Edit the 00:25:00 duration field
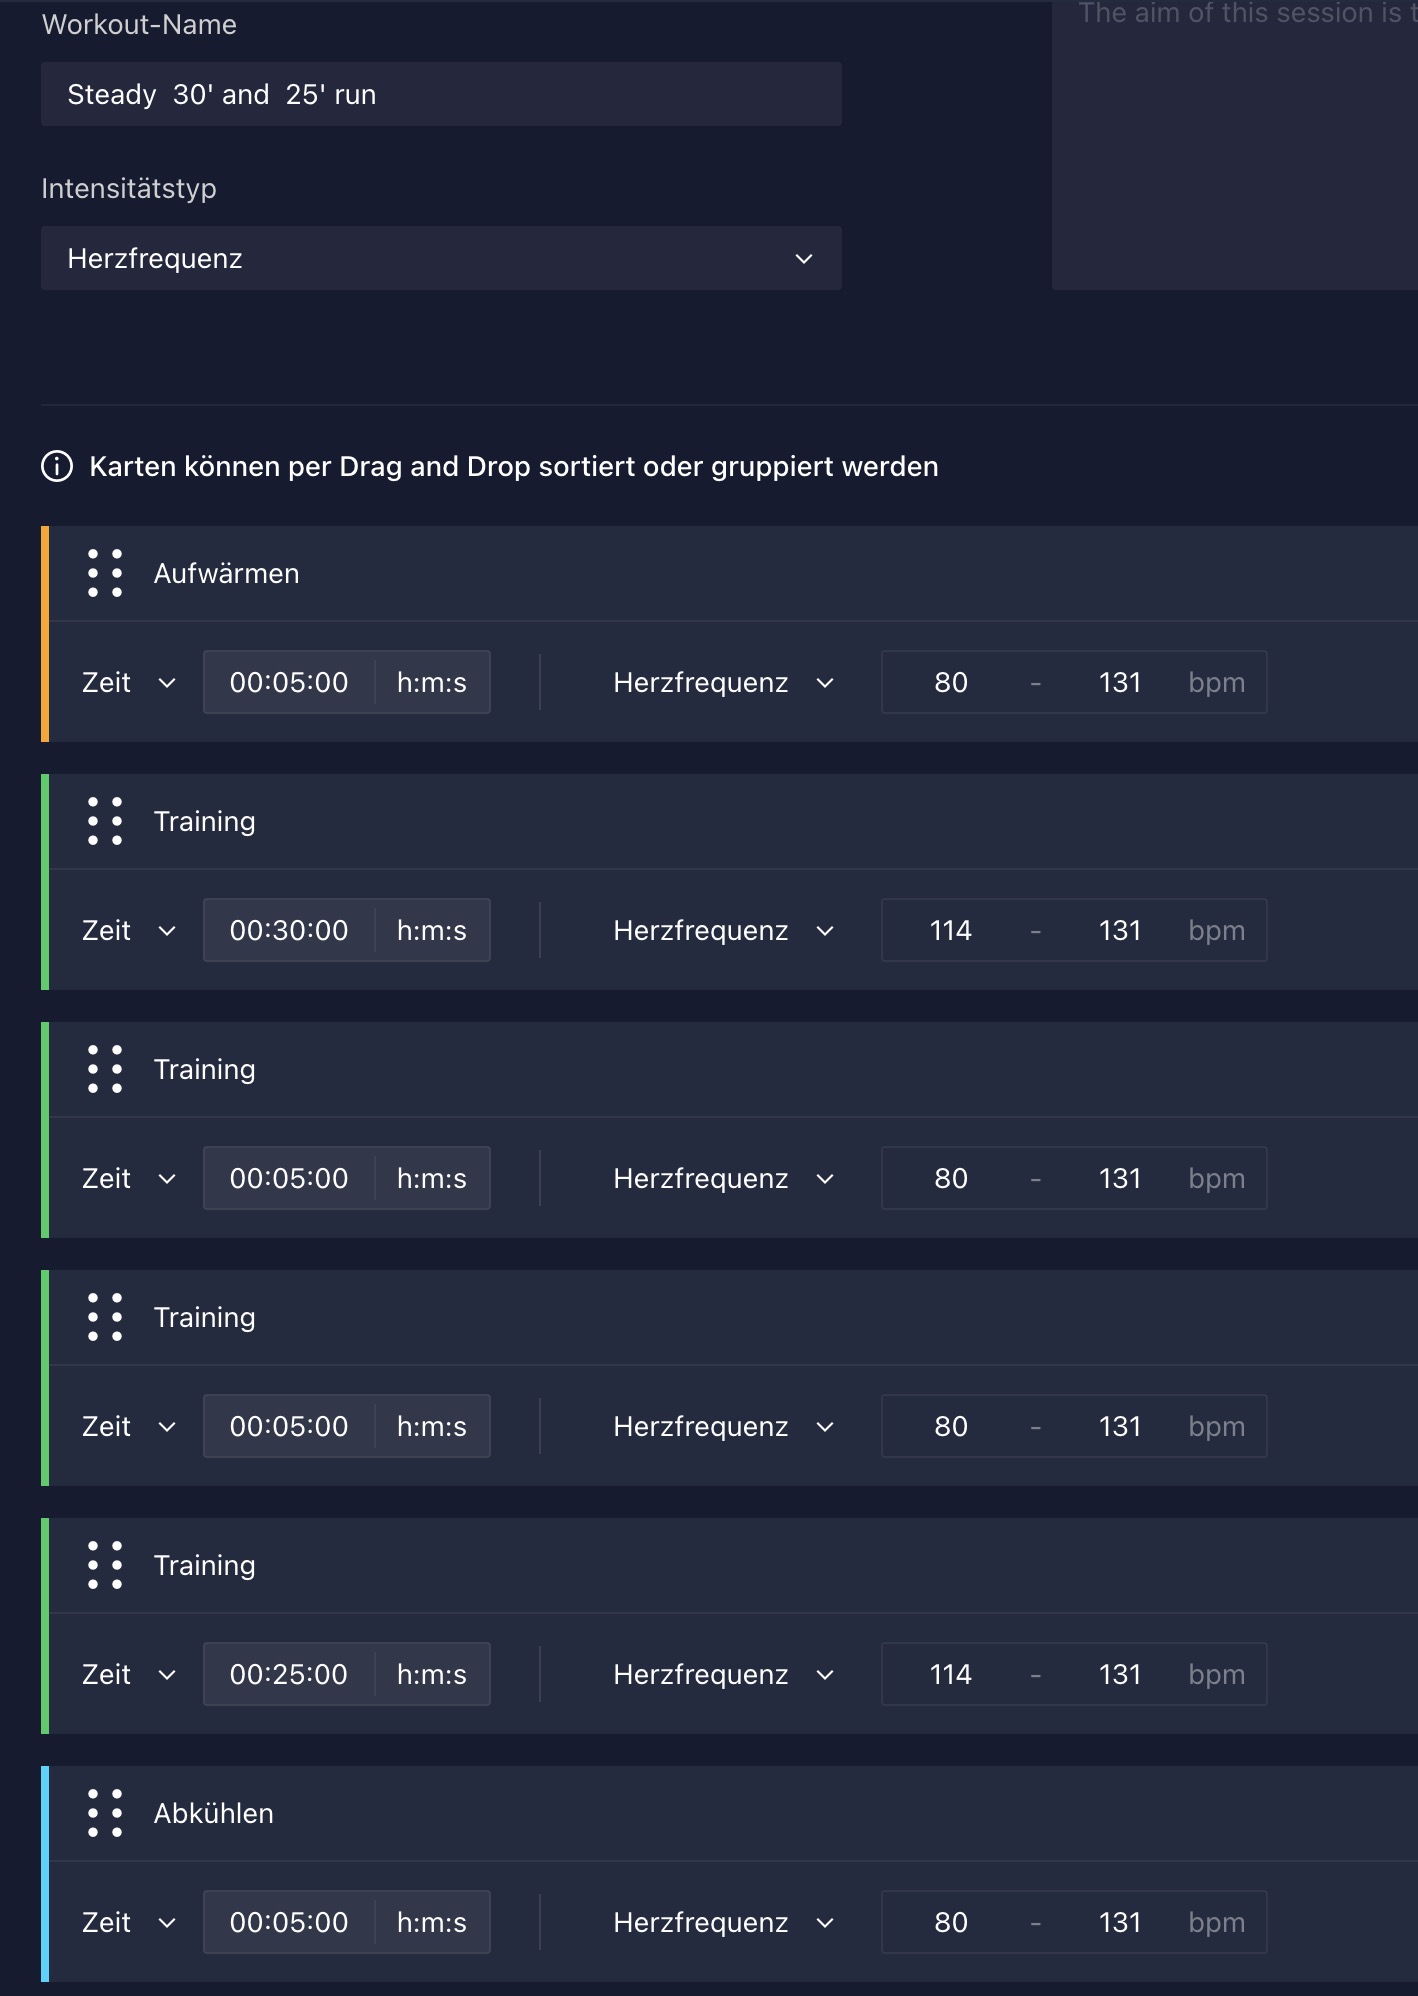 (289, 1675)
